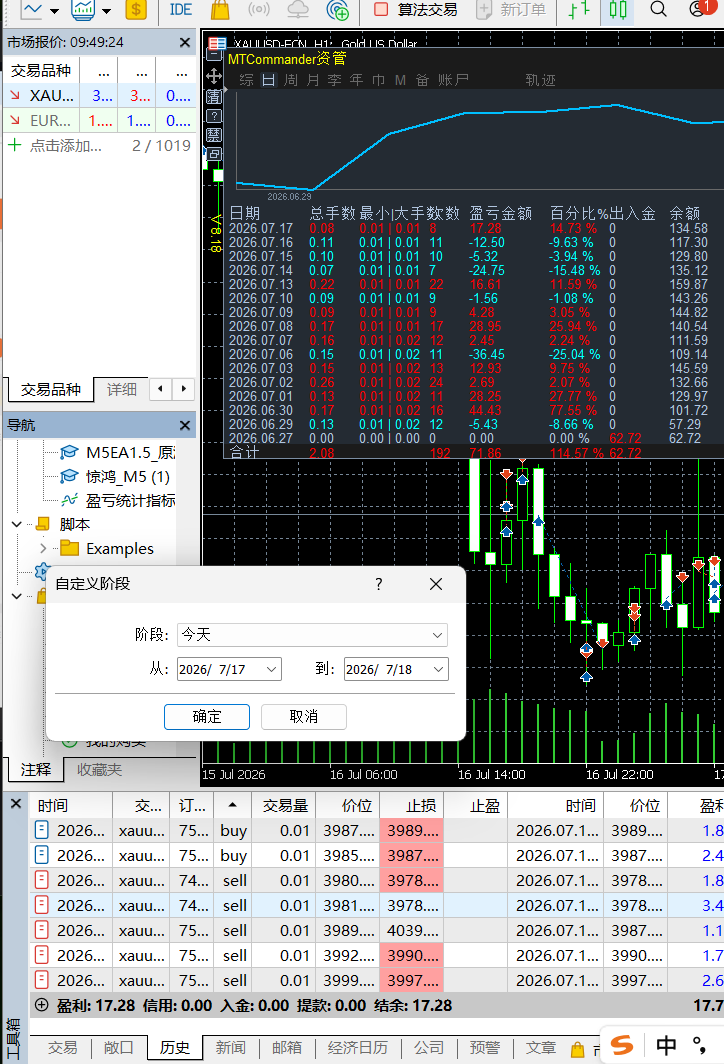Close the 市场报价 market watch panel

pyautogui.click(x=185, y=43)
